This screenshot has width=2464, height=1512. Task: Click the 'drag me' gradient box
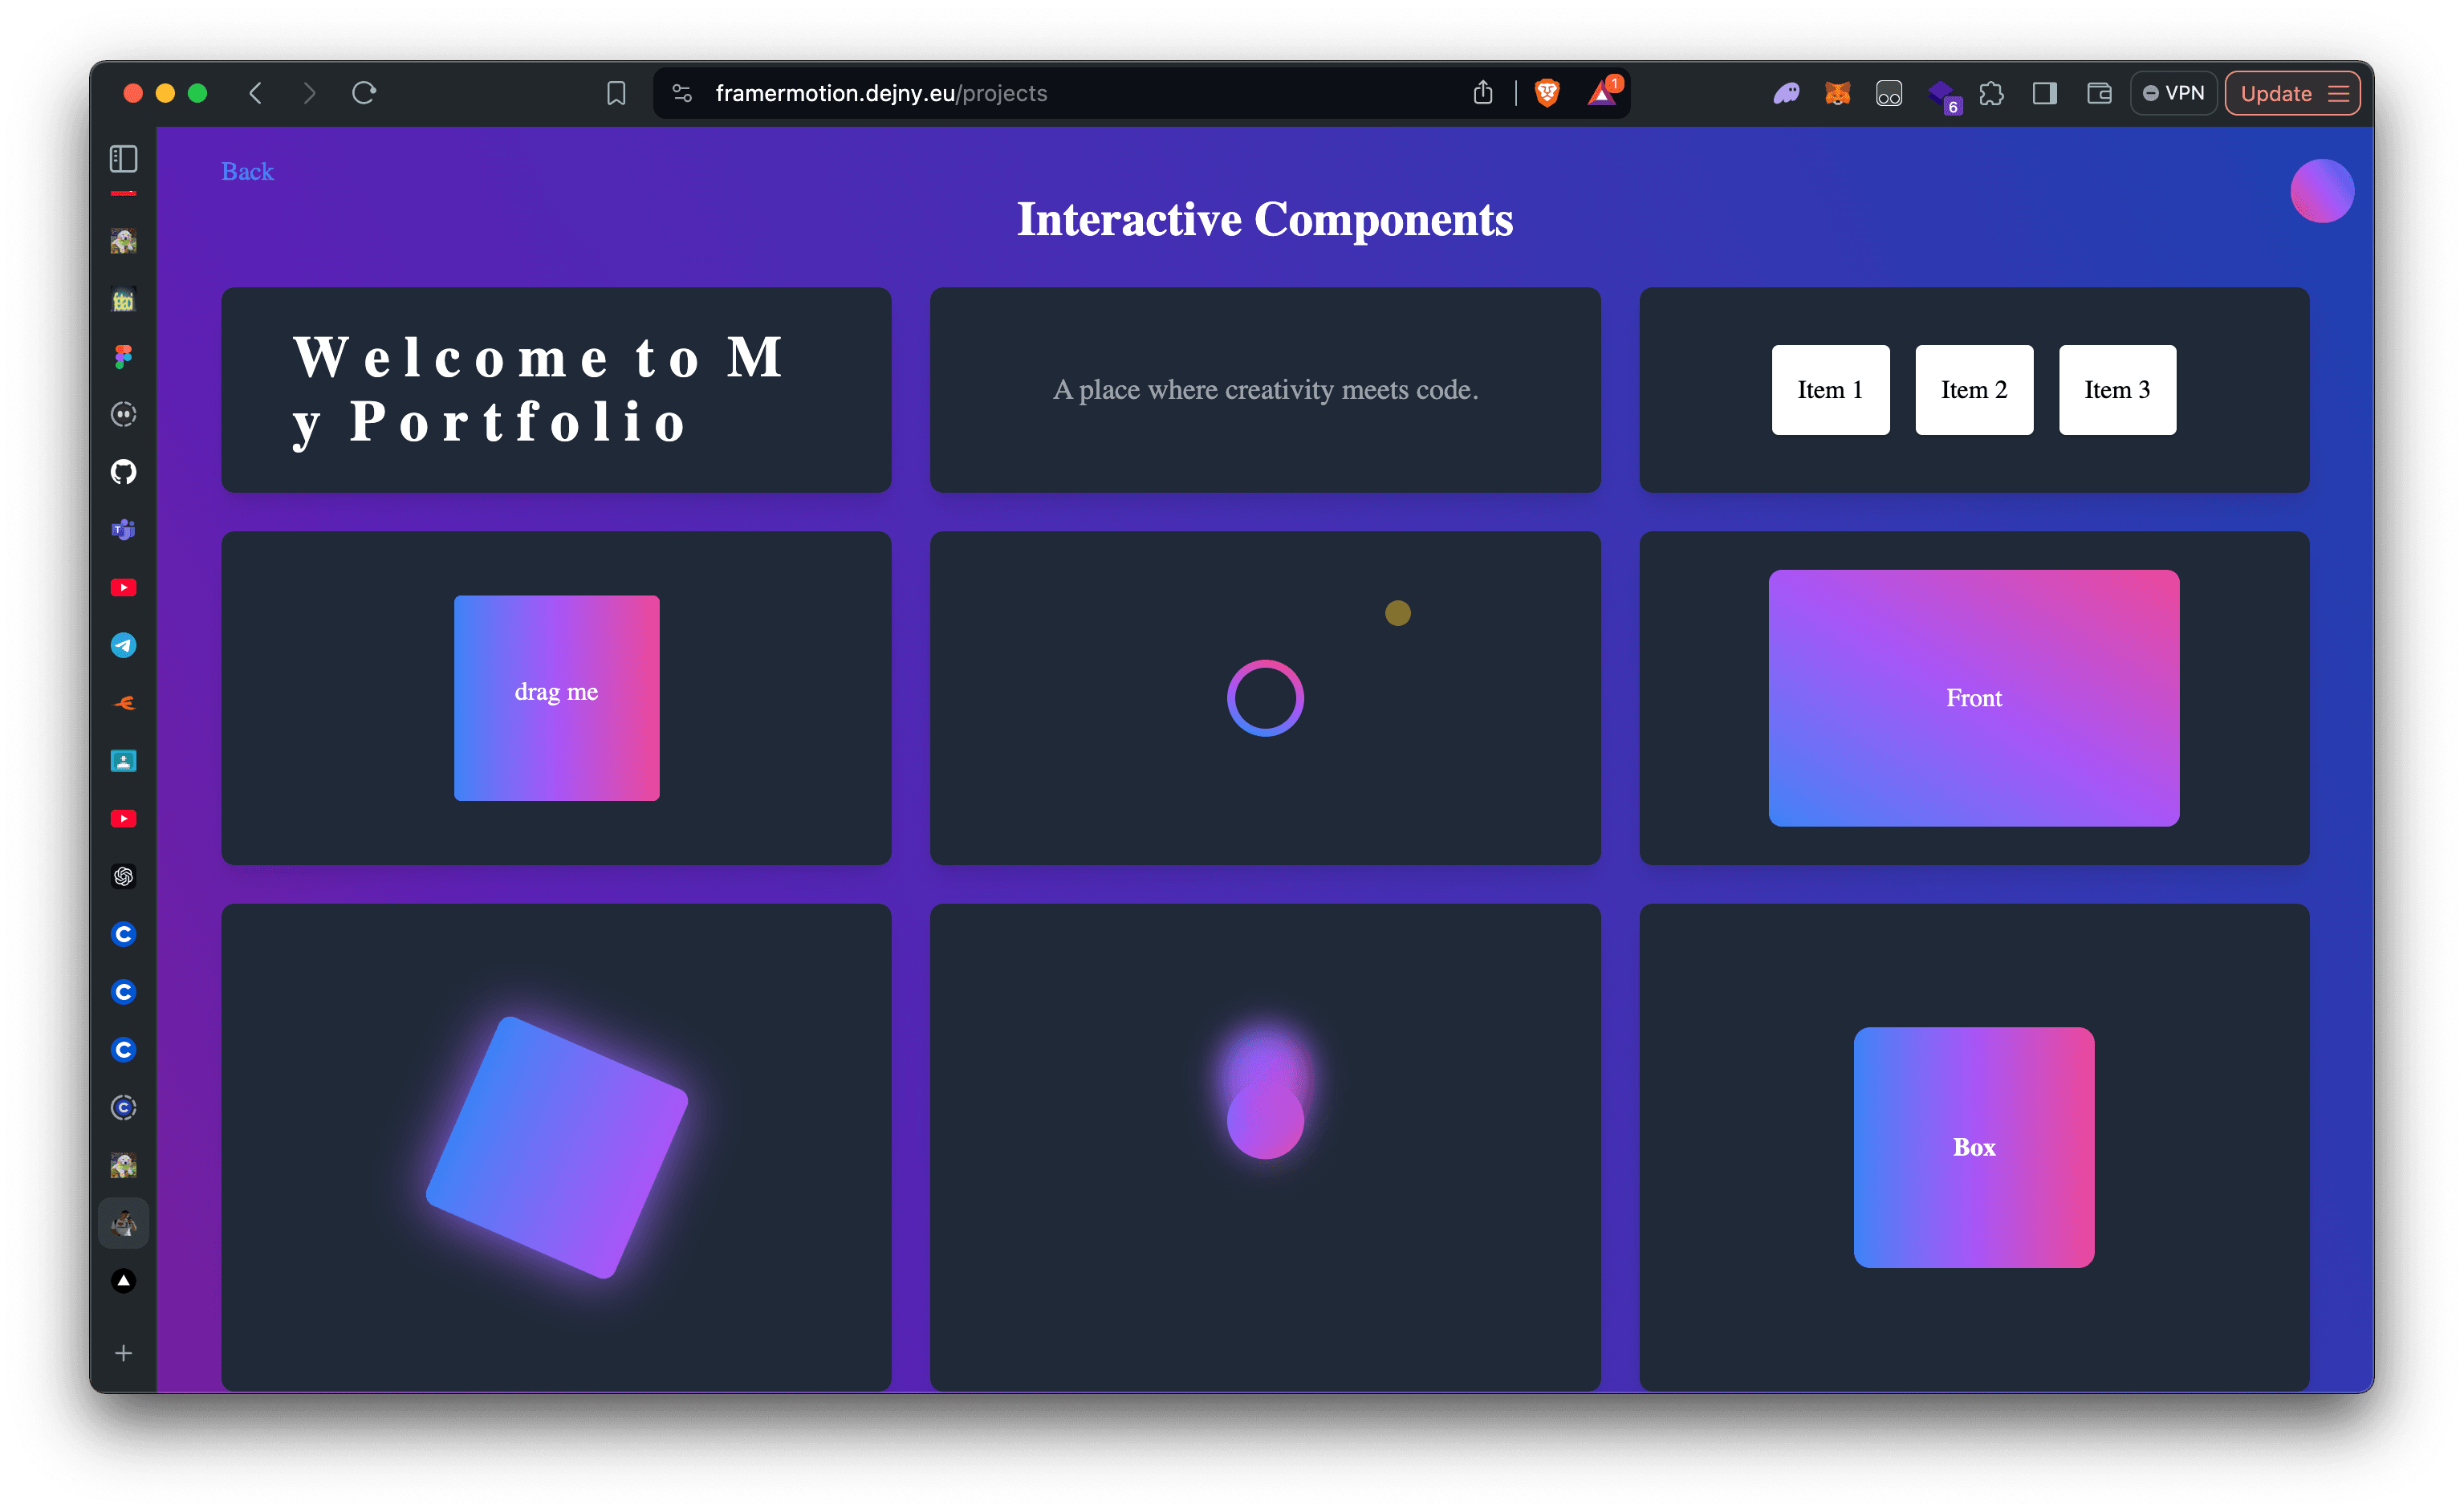coord(556,697)
